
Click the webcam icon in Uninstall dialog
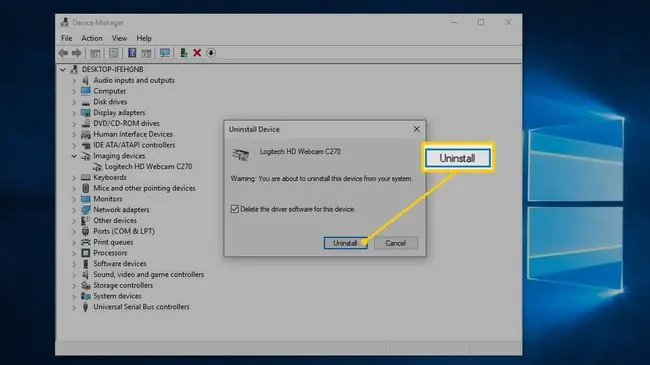coord(241,154)
